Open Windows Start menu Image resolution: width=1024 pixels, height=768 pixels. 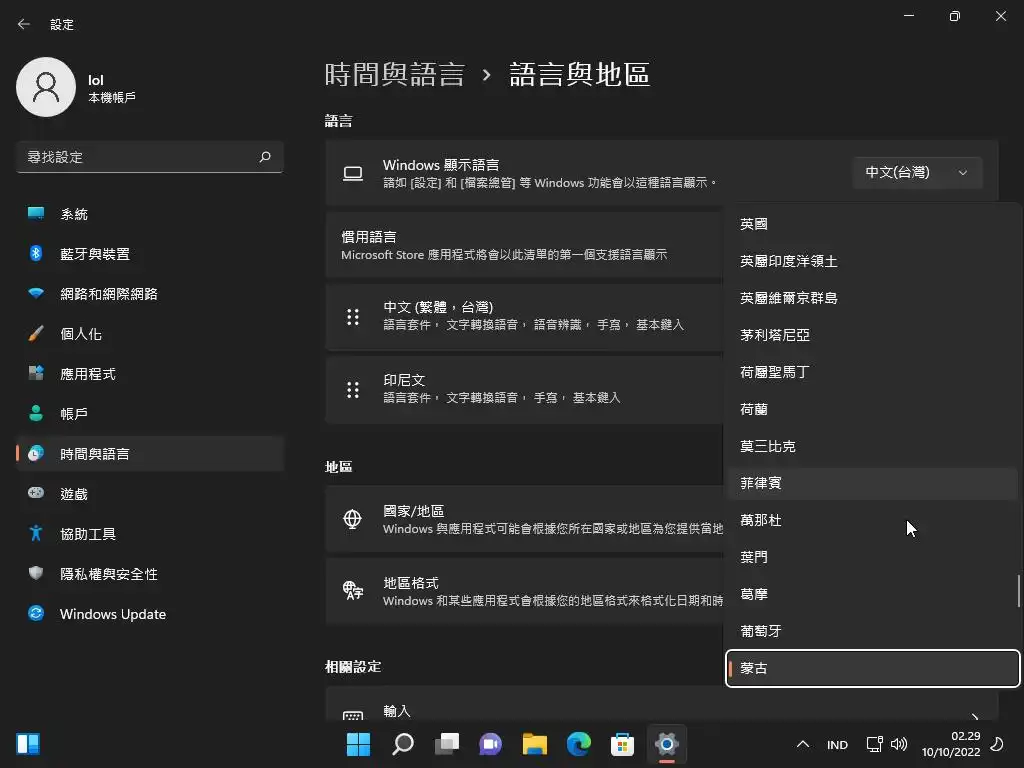point(358,744)
